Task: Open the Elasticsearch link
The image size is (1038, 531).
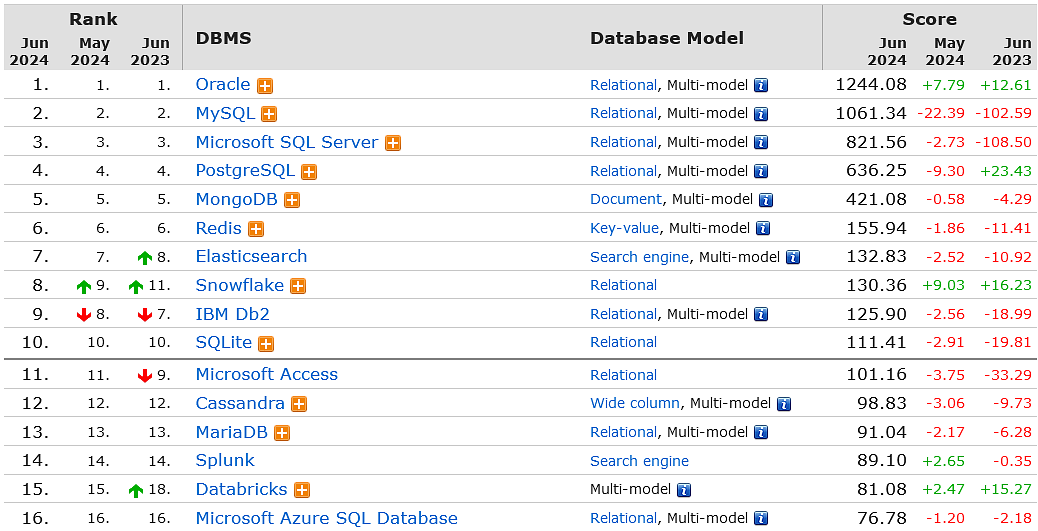Action: coord(252,256)
